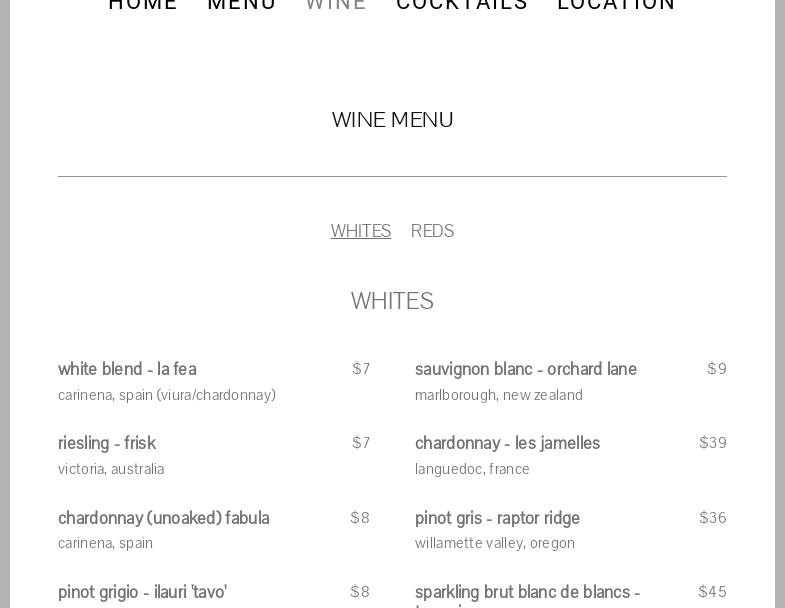The image size is (785, 608).
Task: Jump to the REDS section link
Action: (x=432, y=231)
